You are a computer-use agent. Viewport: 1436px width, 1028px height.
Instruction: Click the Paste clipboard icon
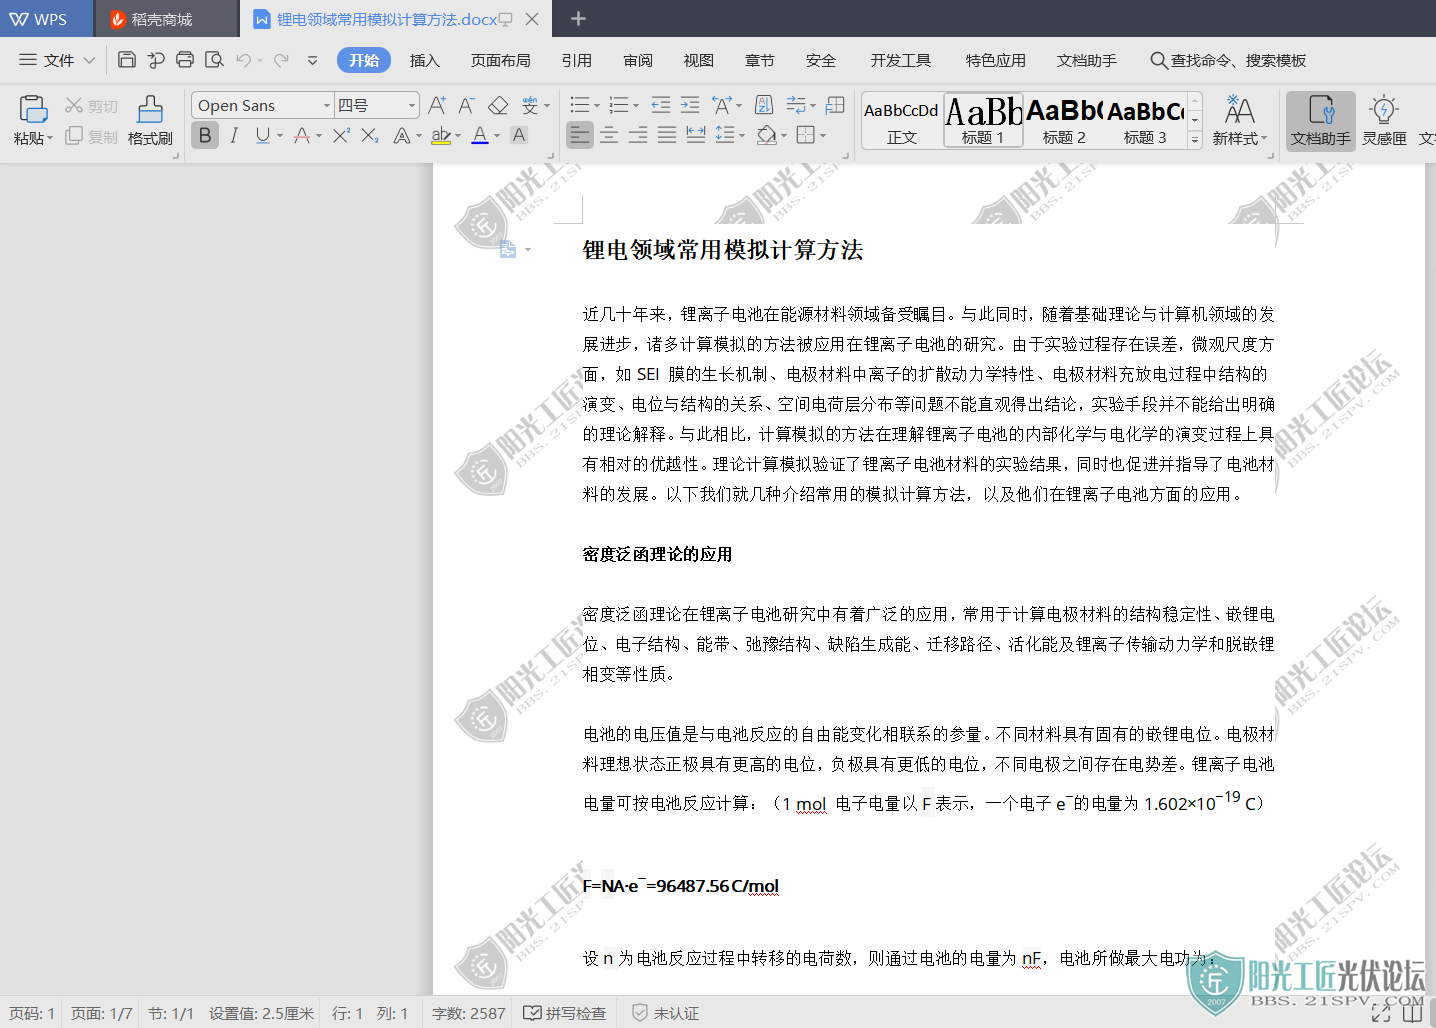33,109
